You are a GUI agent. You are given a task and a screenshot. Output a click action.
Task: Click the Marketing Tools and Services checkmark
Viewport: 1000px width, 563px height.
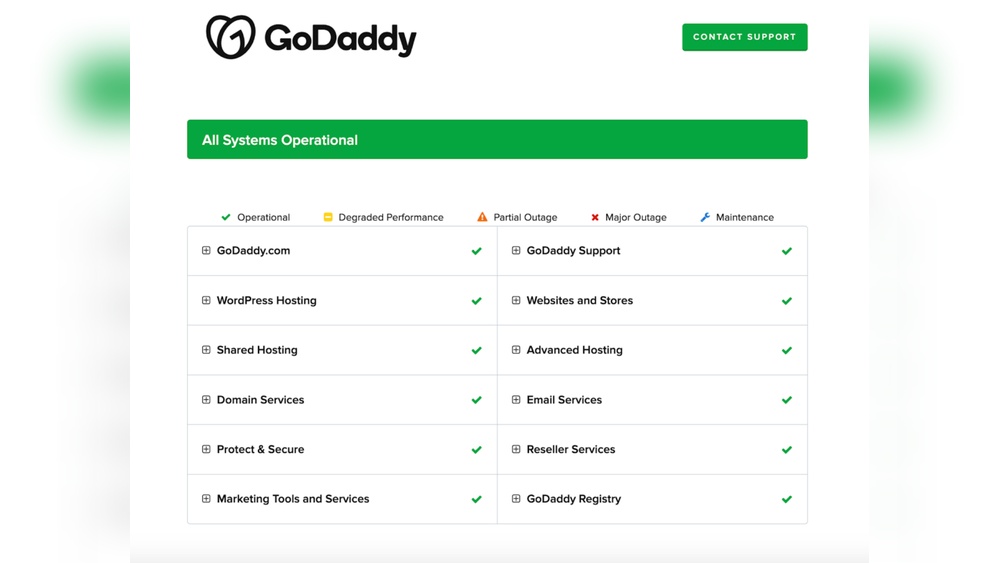[x=476, y=499]
